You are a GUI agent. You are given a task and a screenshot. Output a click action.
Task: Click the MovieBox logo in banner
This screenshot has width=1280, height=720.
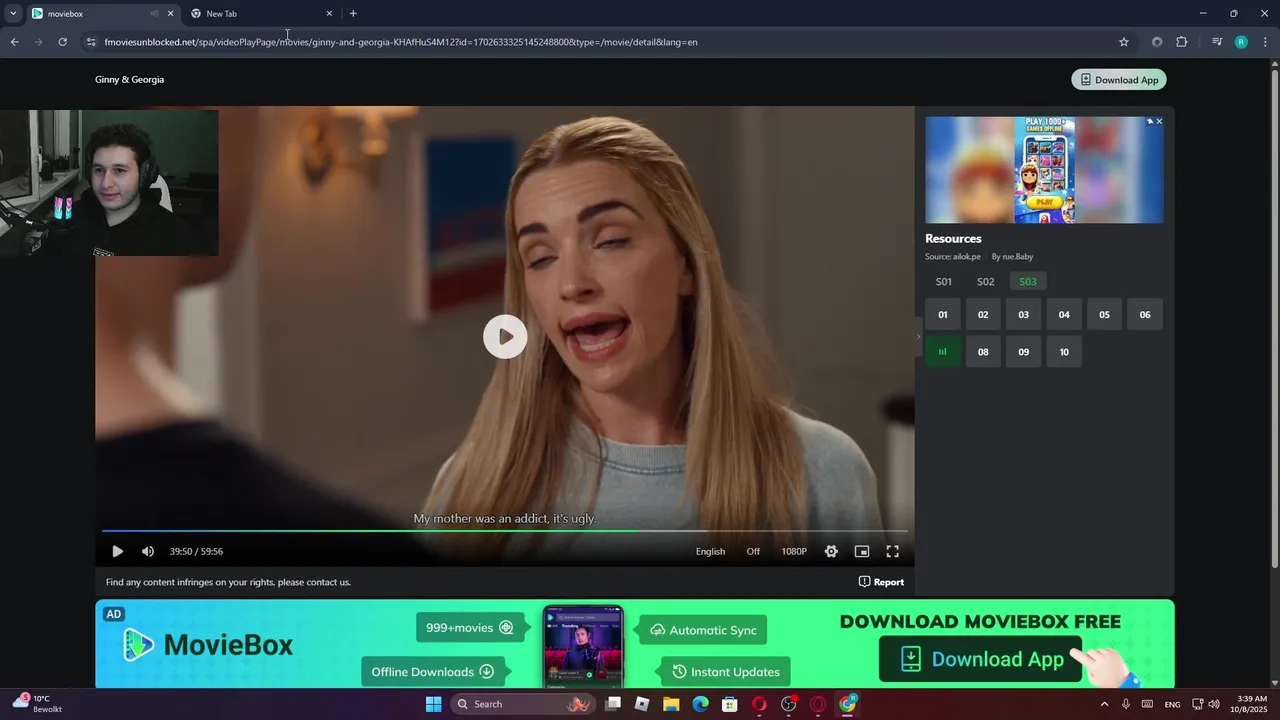(x=208, y=645)
